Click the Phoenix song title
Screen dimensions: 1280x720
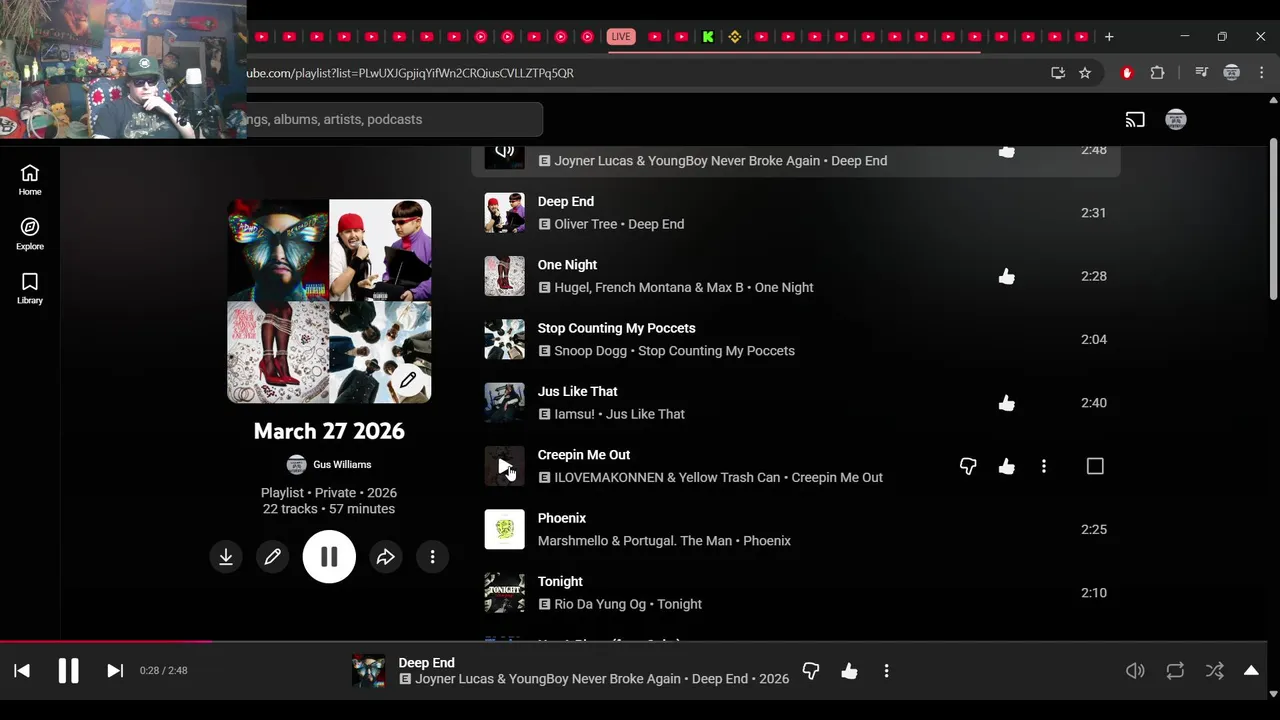pyautogui.click(x=561, y=518)
